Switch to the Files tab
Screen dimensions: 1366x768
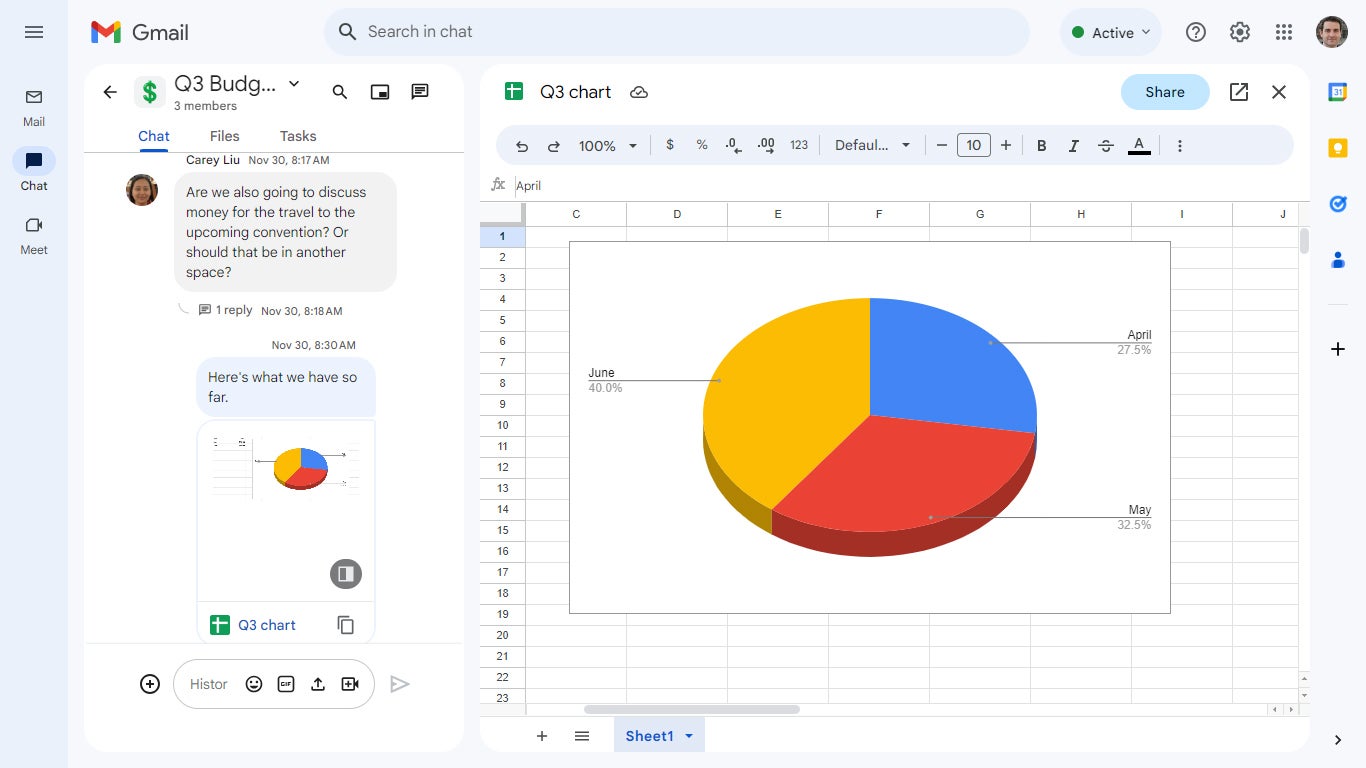coord(225,136)
